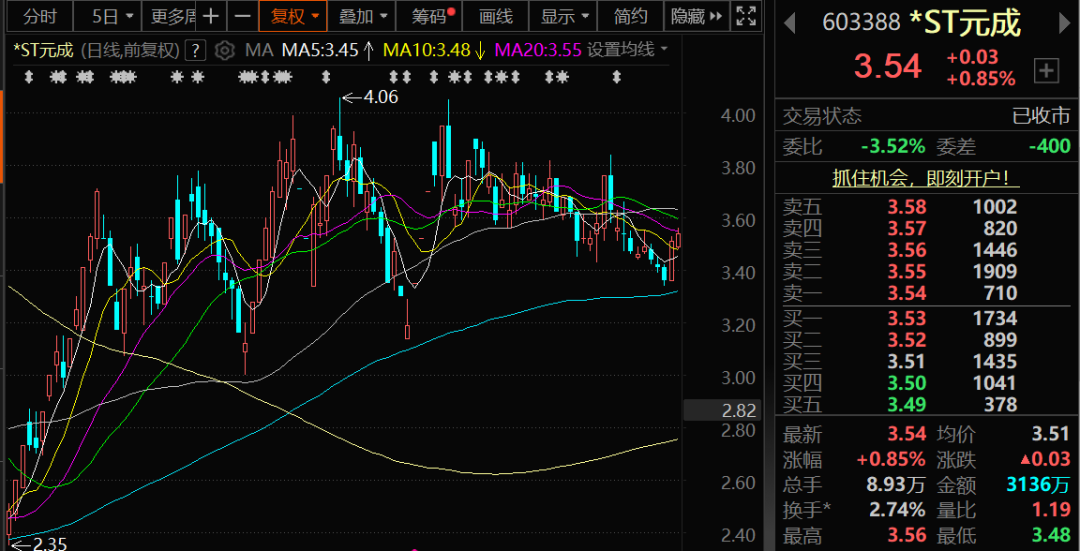The height and width of the screenshot is (551, 1080).
Task: Go to next stock with right arrow
Action: pyautogui.click(x=1058, y=23)
